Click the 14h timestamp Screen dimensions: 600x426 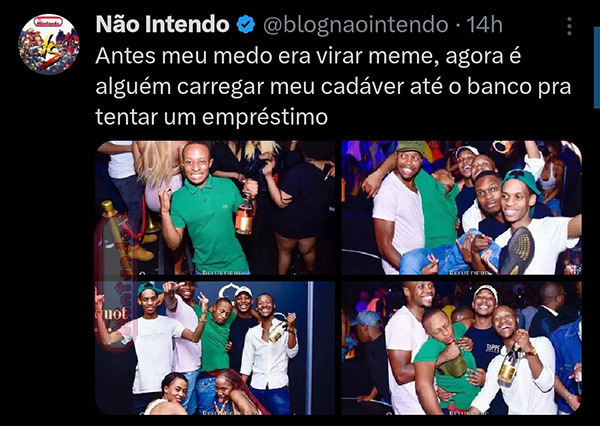tap(484, 25)
